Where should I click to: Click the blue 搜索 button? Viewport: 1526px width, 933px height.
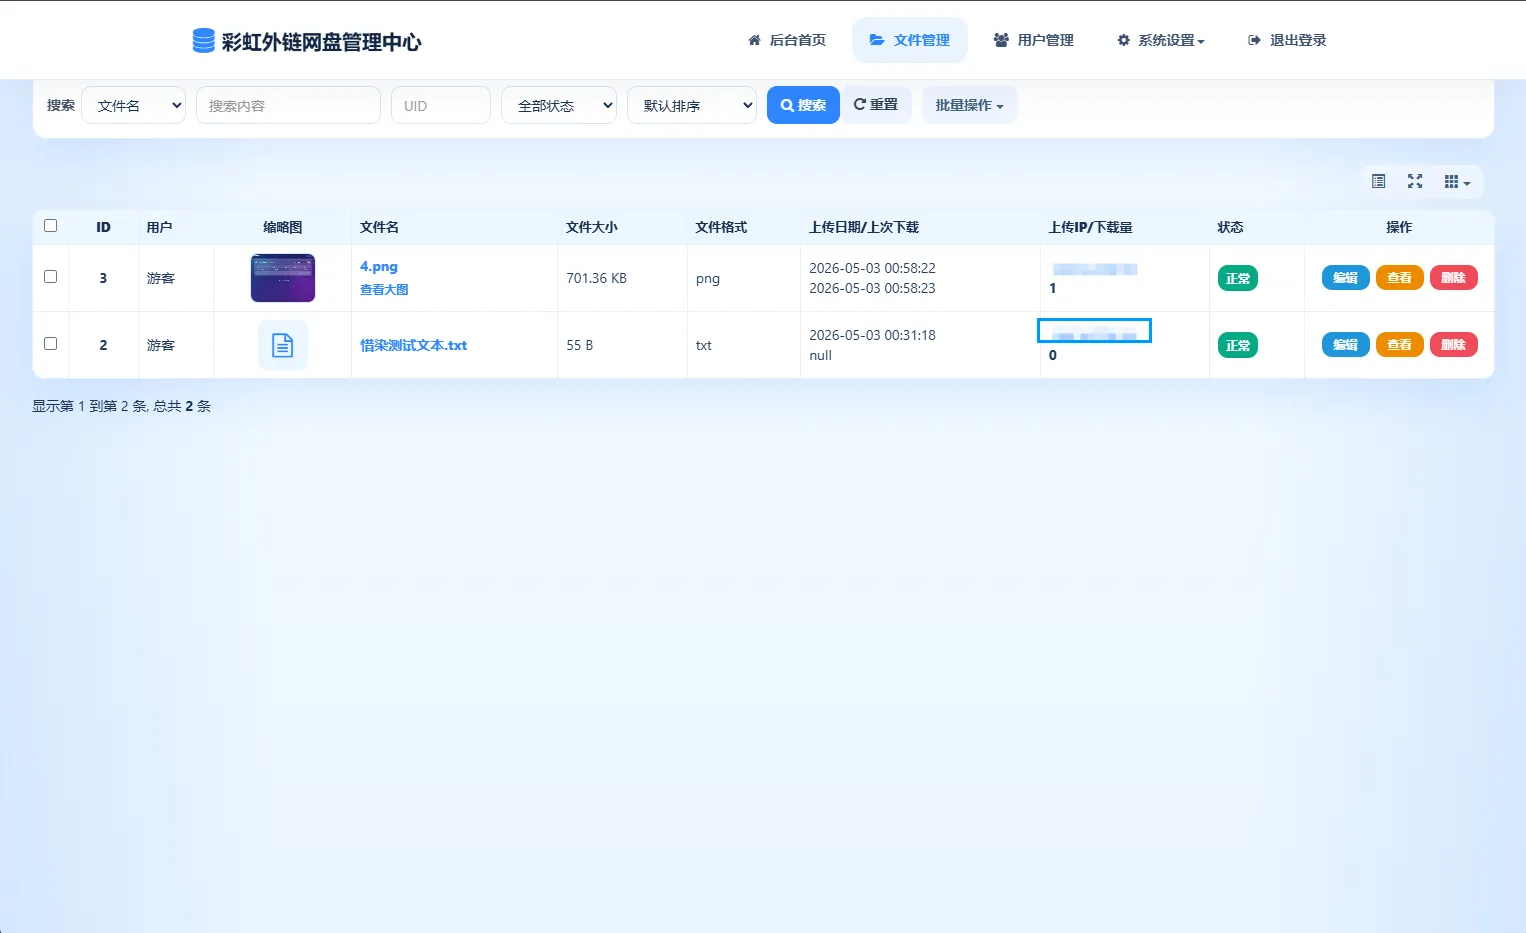[803, 105]
